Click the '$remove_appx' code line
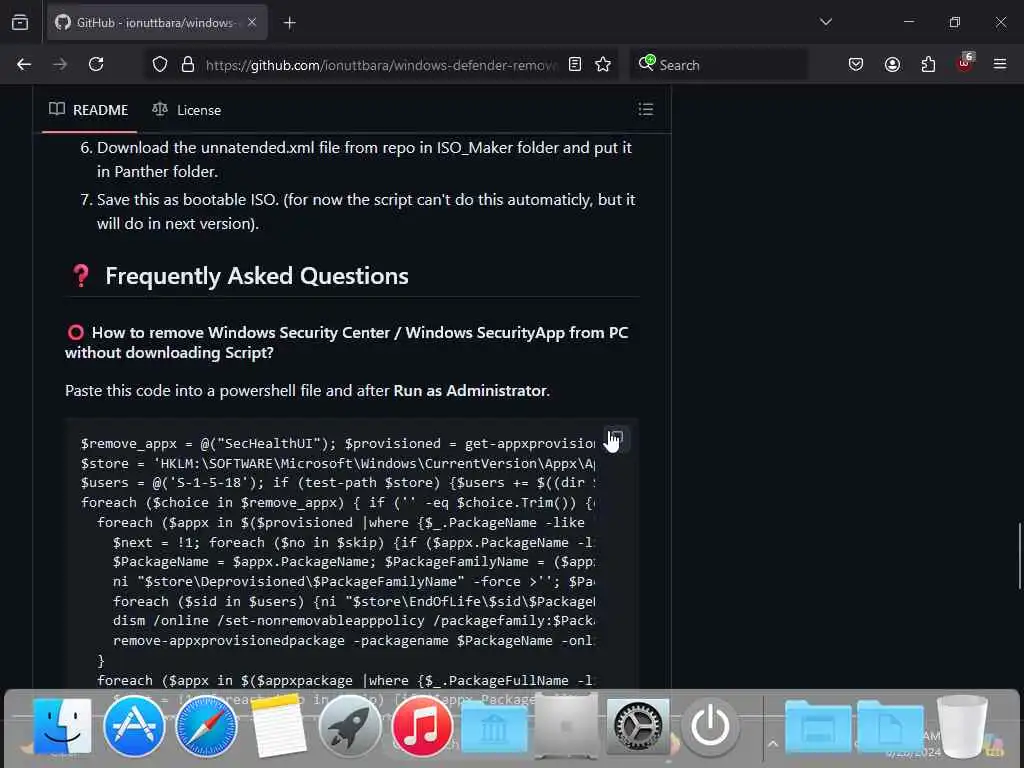Screen dimensions: 1024x768 coord(338,443)
